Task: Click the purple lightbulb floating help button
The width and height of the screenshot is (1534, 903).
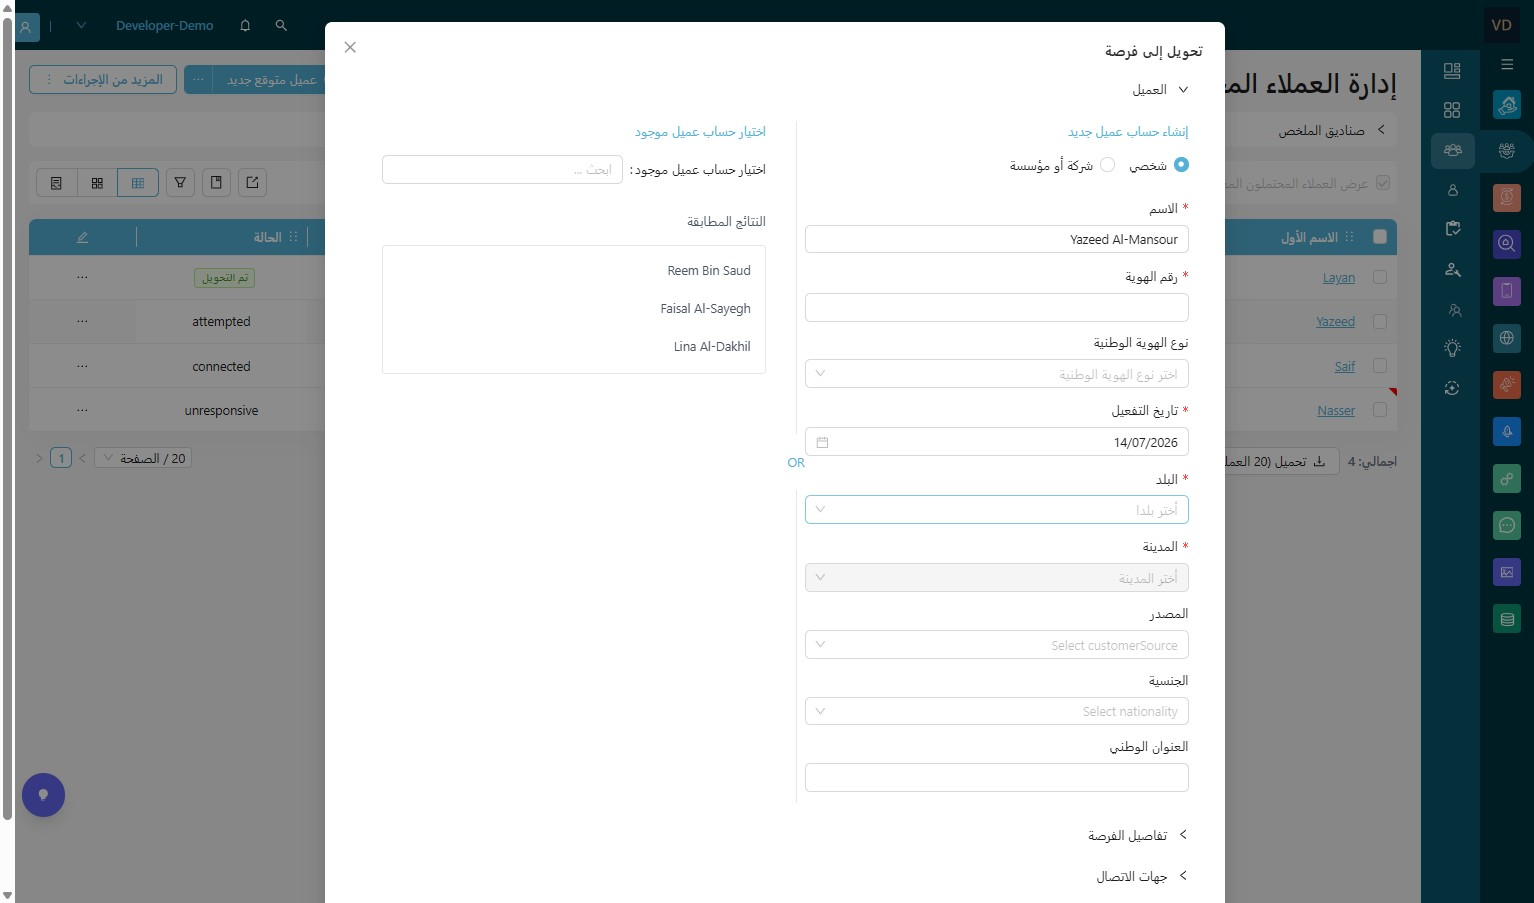Action: click(43, 795)
